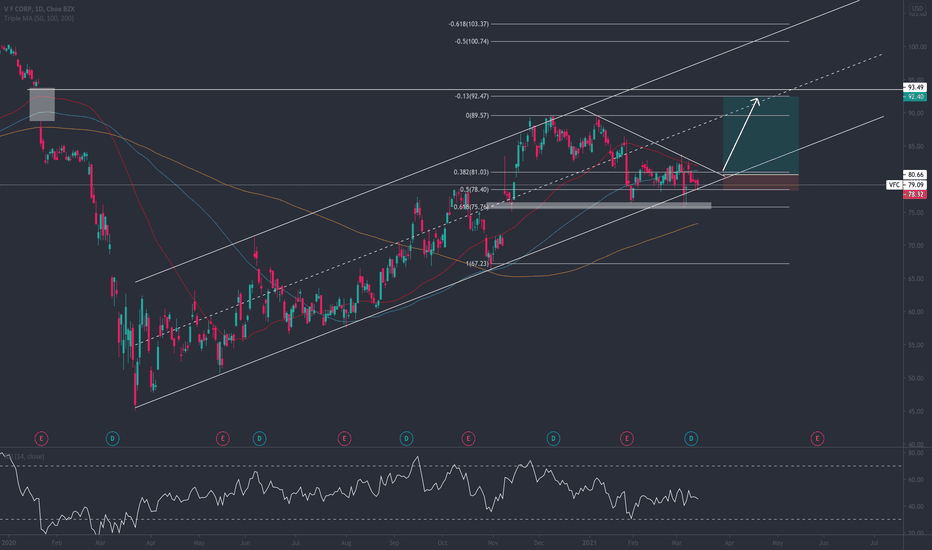Open the earnings marker in late January 2021
The image size is (932, 550).
point(626,439)
